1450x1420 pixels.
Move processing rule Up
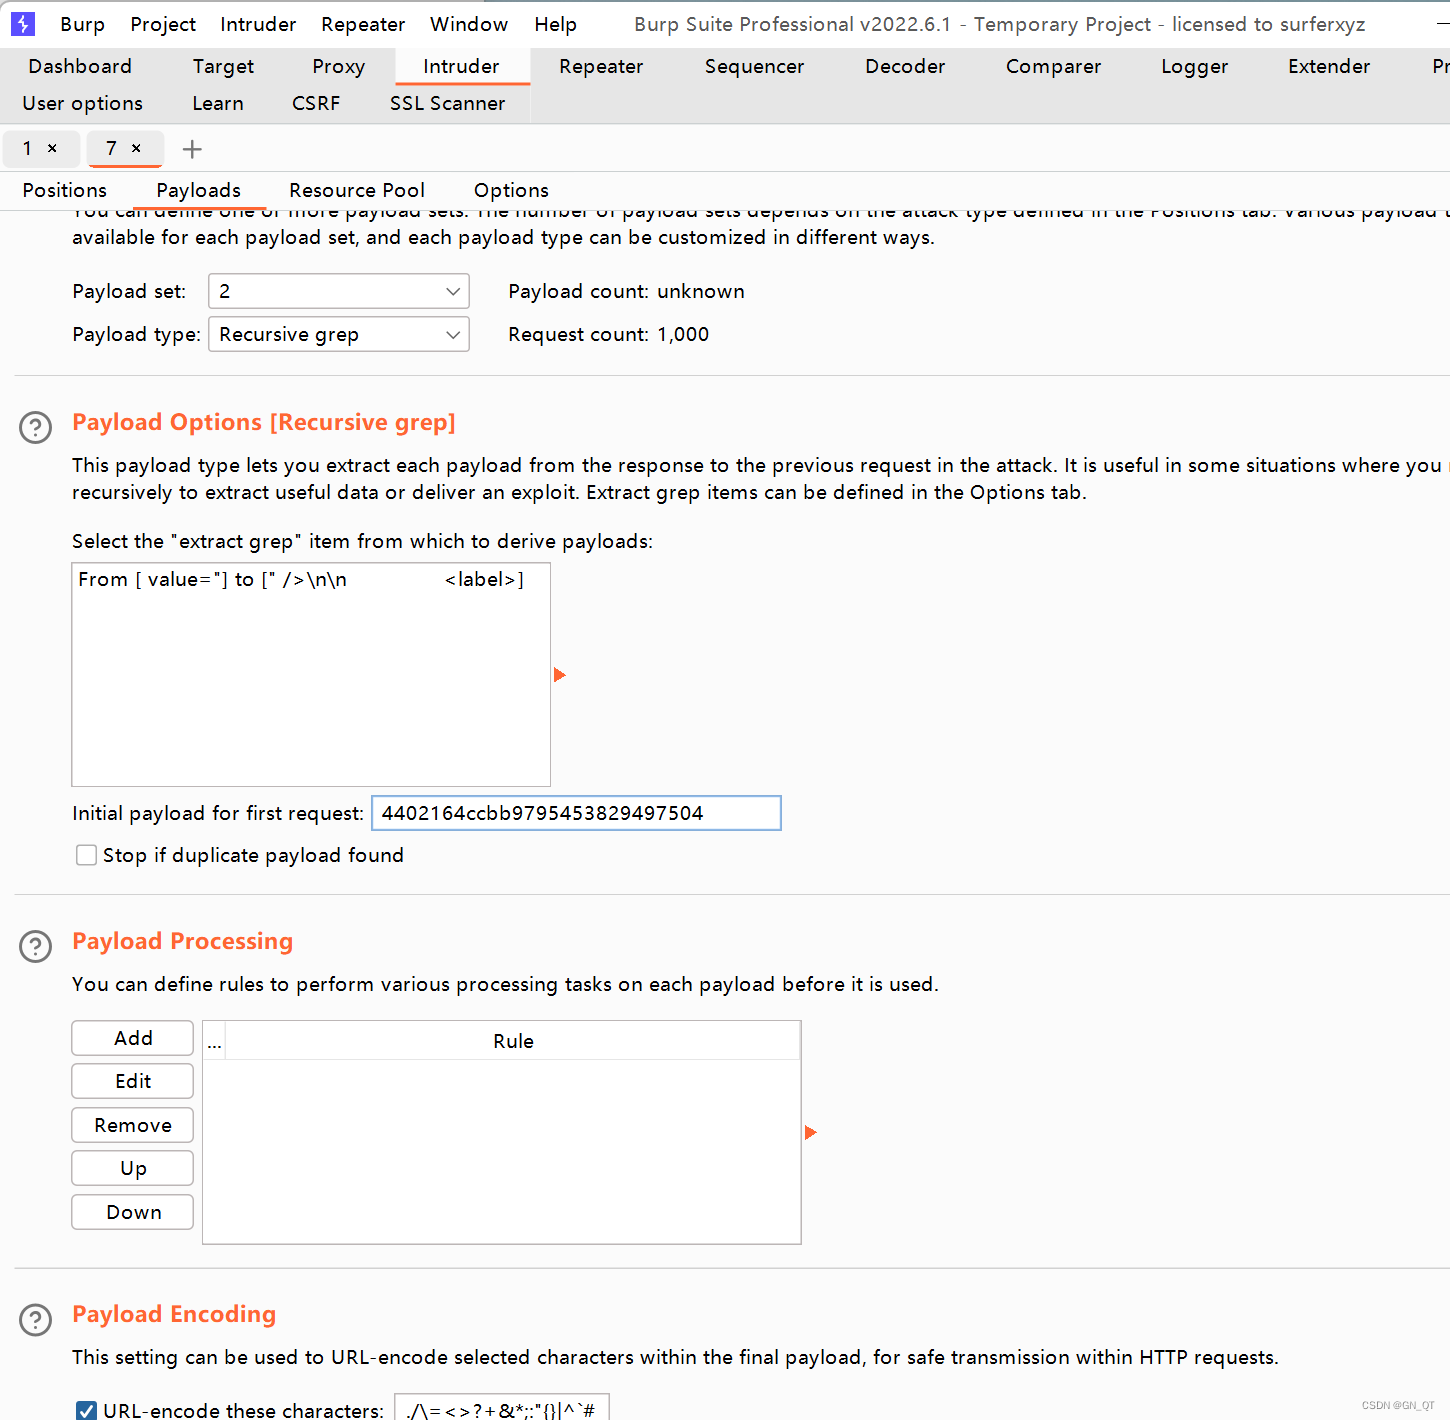(x=133, y=1168)
